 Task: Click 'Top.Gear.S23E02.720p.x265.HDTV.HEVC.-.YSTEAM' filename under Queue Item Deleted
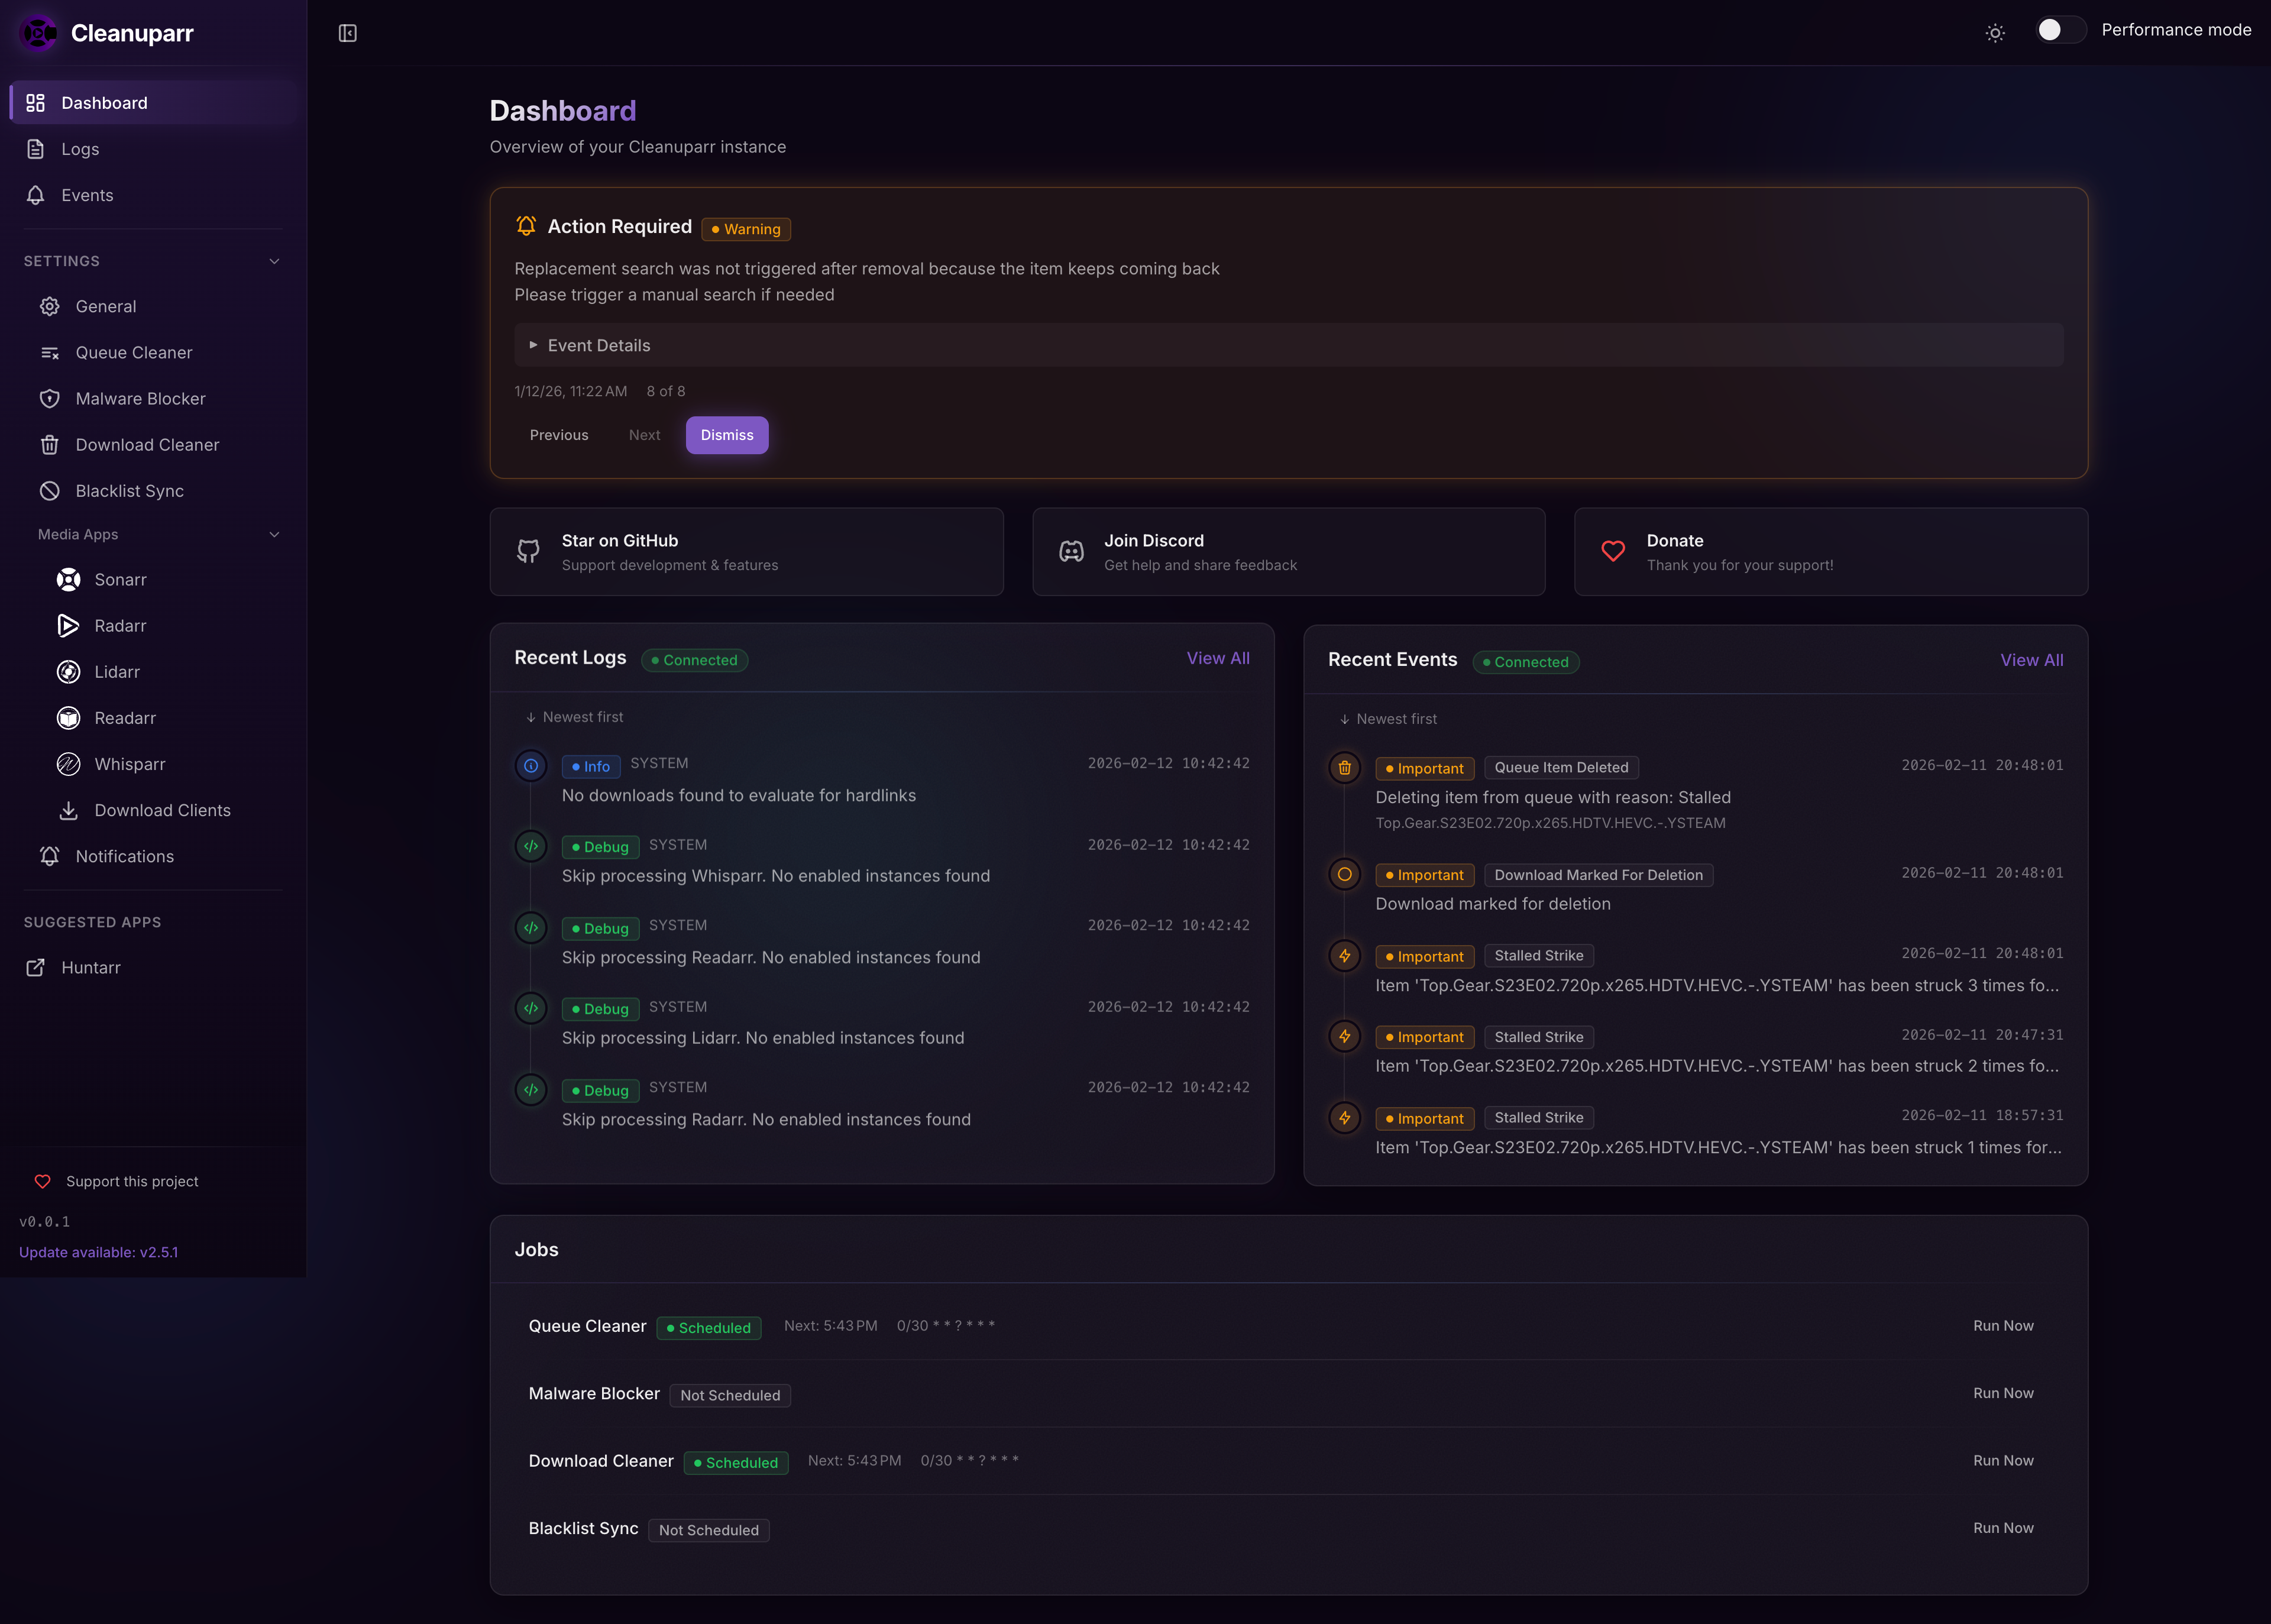pyautogui.click(x=1550, y=823)
